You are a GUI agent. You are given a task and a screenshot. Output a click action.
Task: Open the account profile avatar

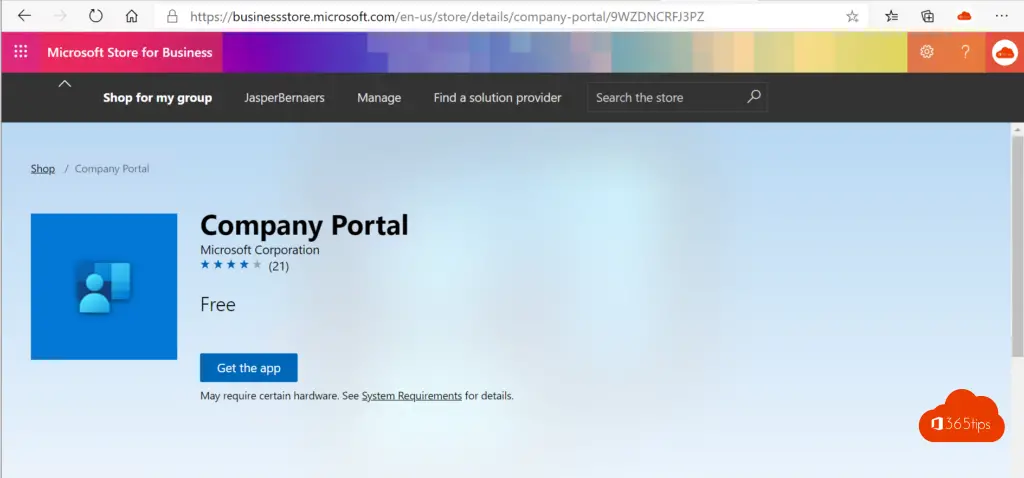1004,52
